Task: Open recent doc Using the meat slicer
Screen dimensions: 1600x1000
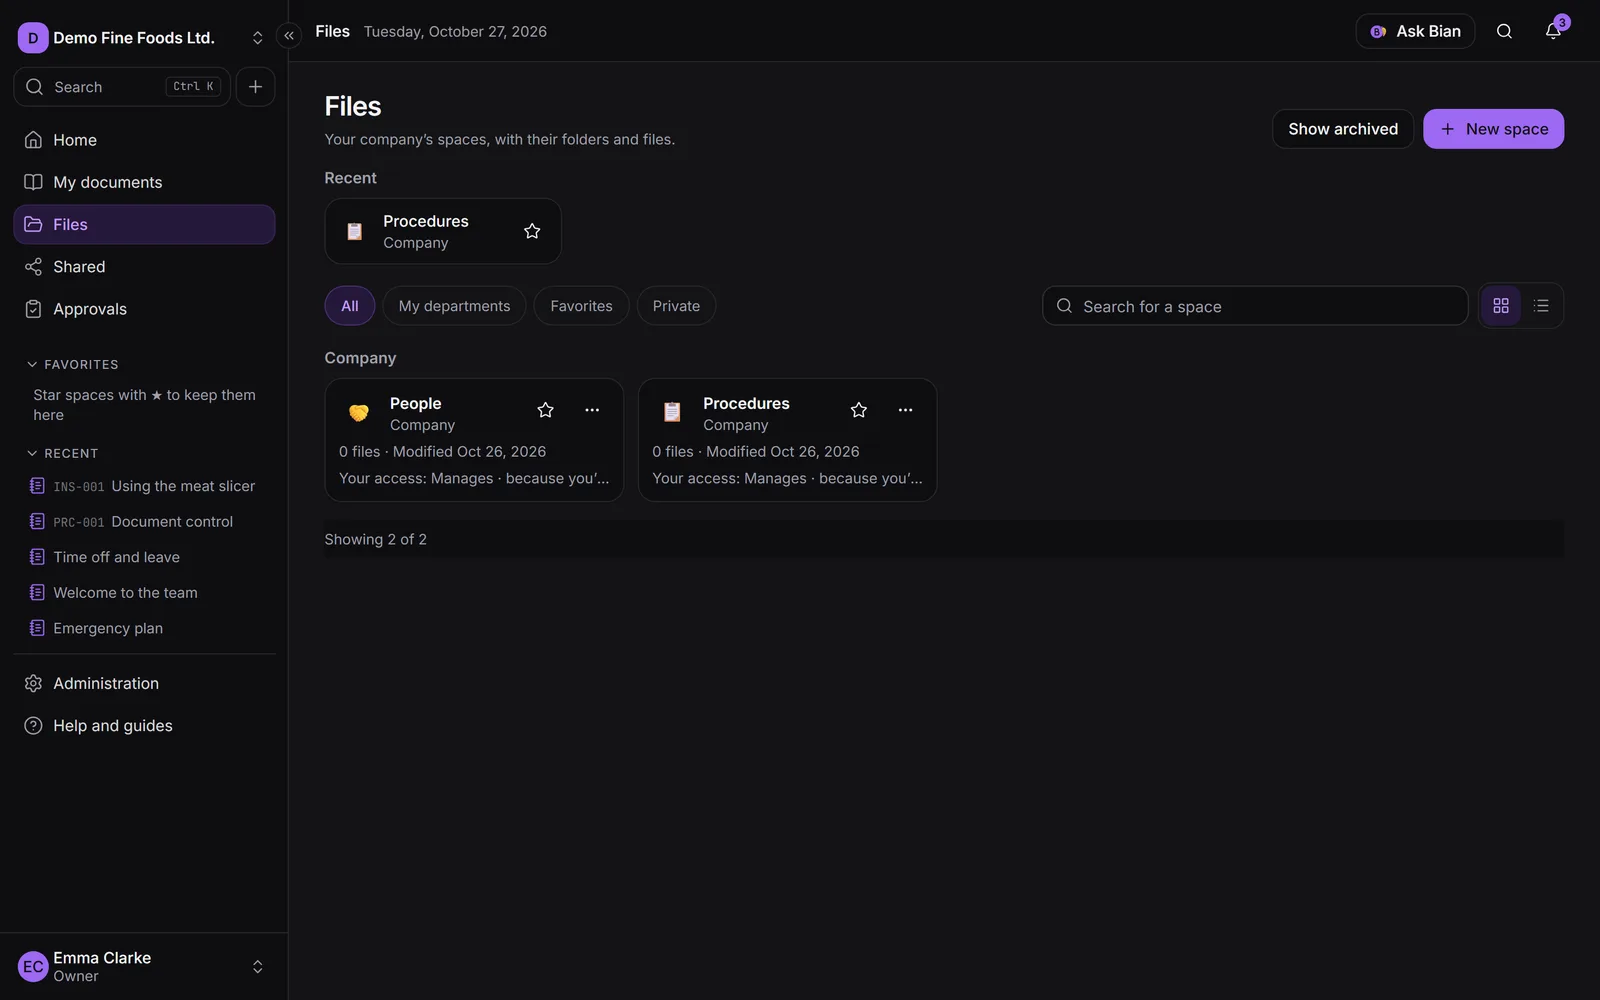Action: click(x=144, y=486)
